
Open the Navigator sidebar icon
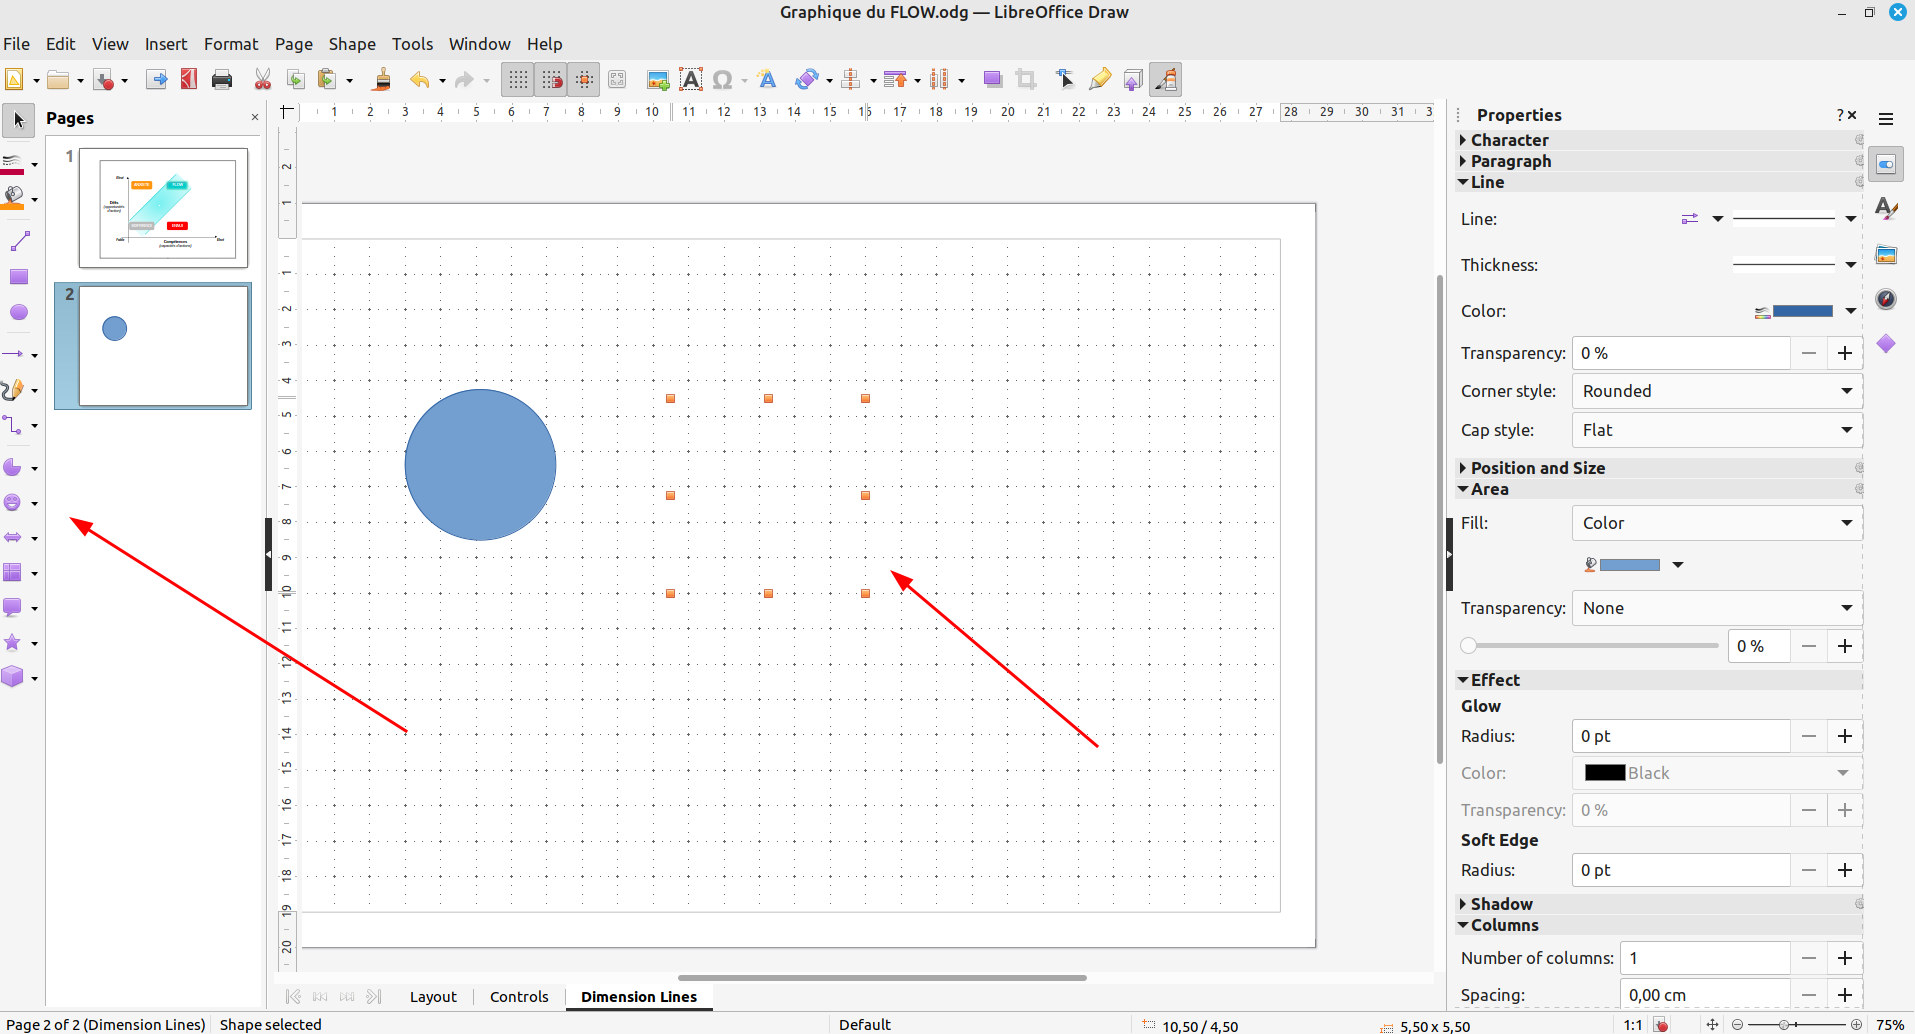tap(1886, 299)
